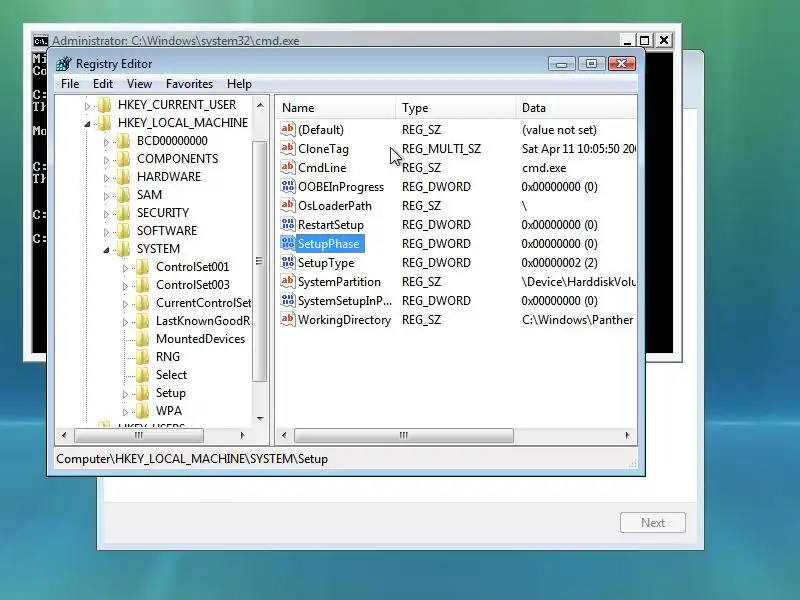Click the CmdLine string value icon

pos(288,167)
